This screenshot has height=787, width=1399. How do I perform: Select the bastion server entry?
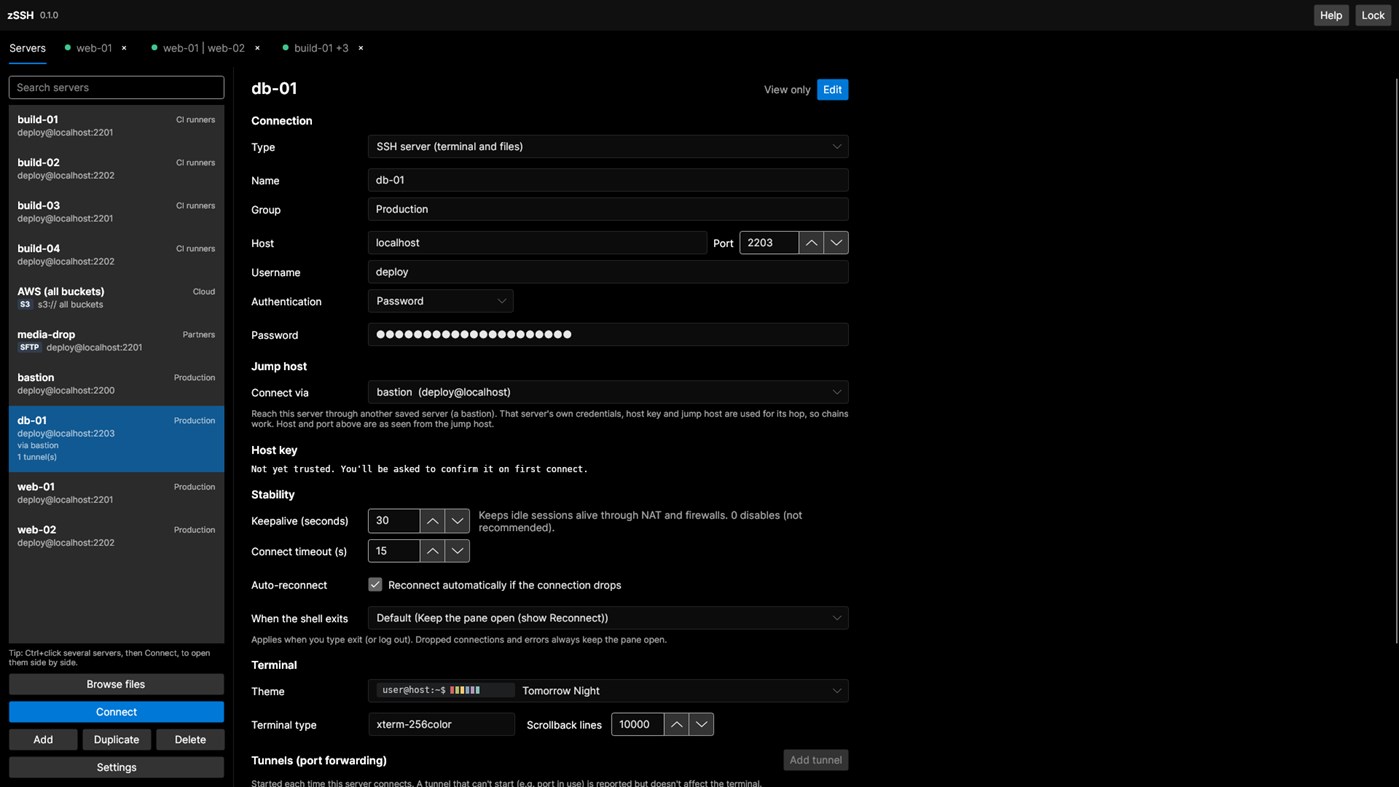click(x=116, y=384)
